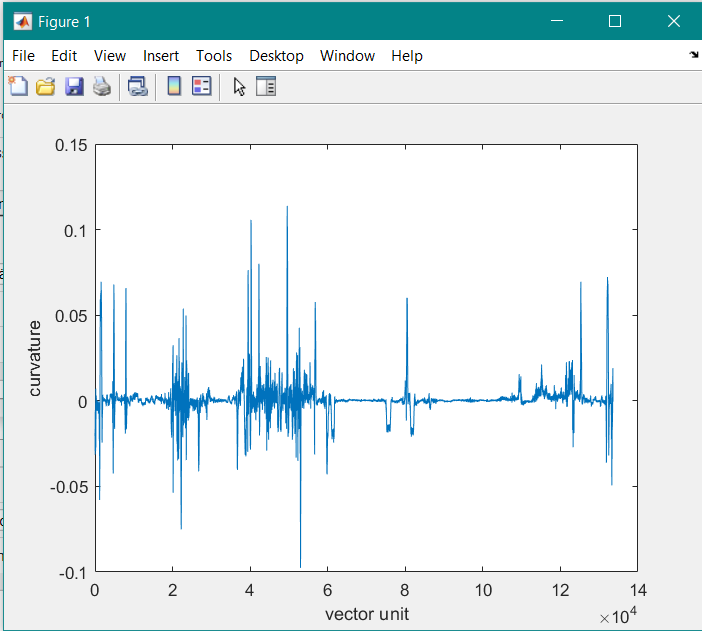Screen dimensions: 702x631
Task: Click the 'vector unit' x-axis label
Action: pos(367,614)
